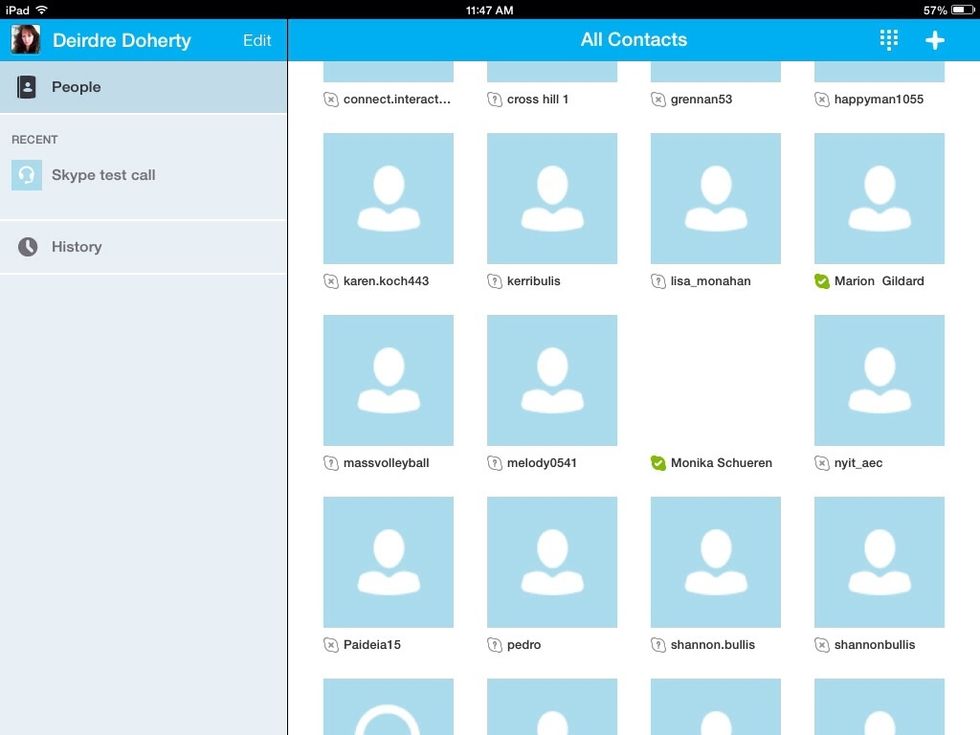Tap the status icon beside grennan53
The height and width of the screenshot is (735, 980).
658,99
